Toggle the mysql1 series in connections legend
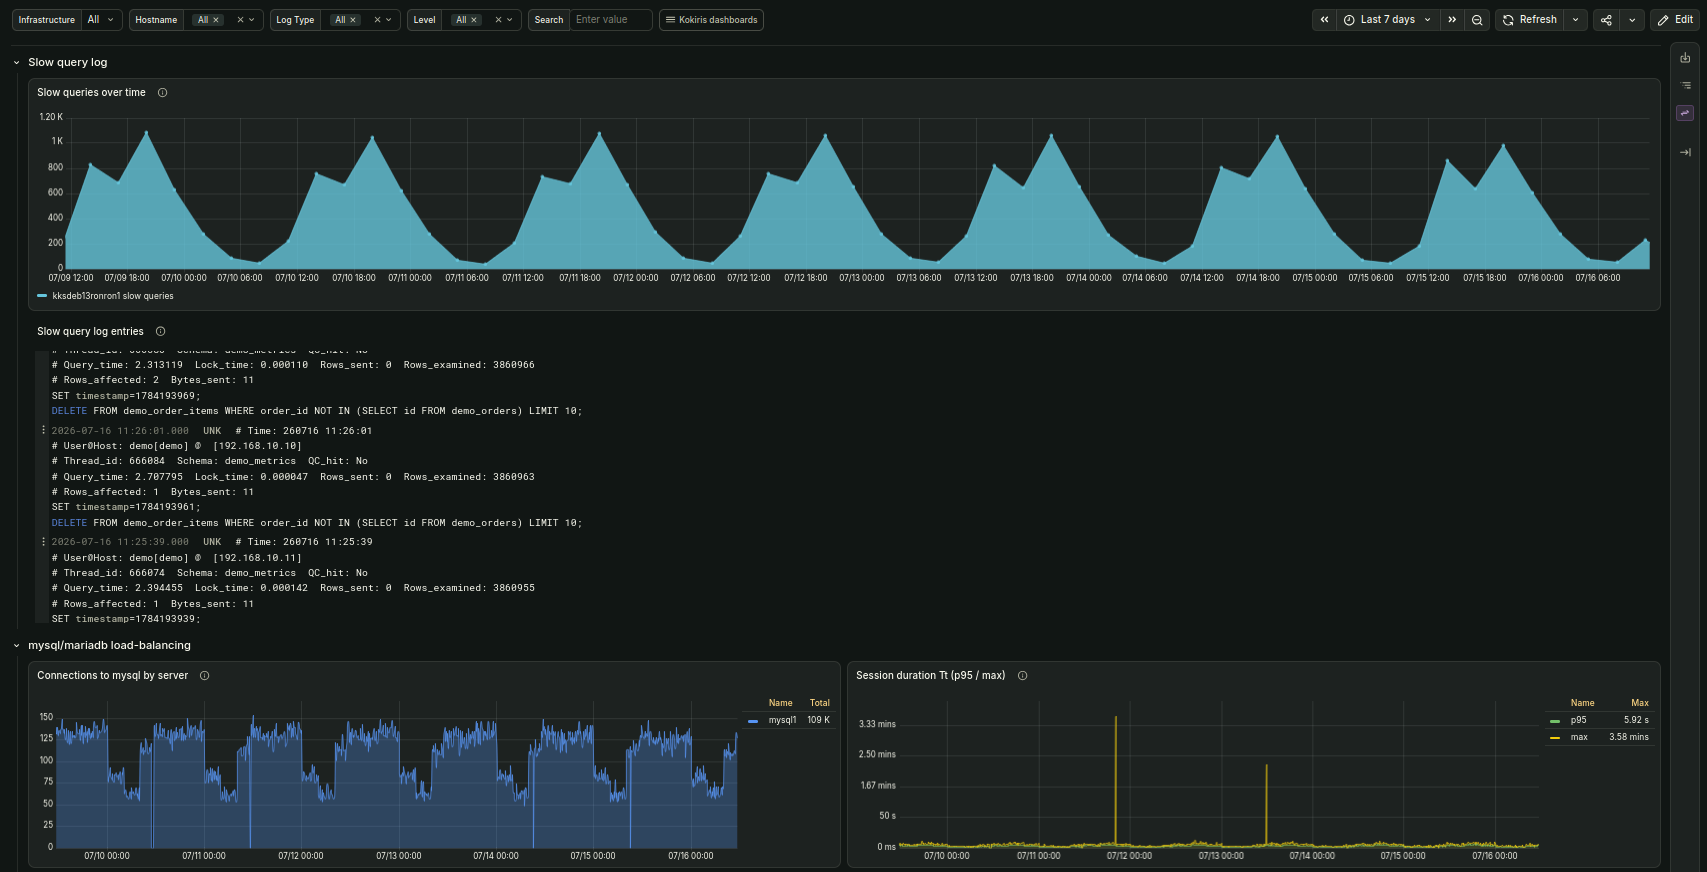 coord(783,720)
